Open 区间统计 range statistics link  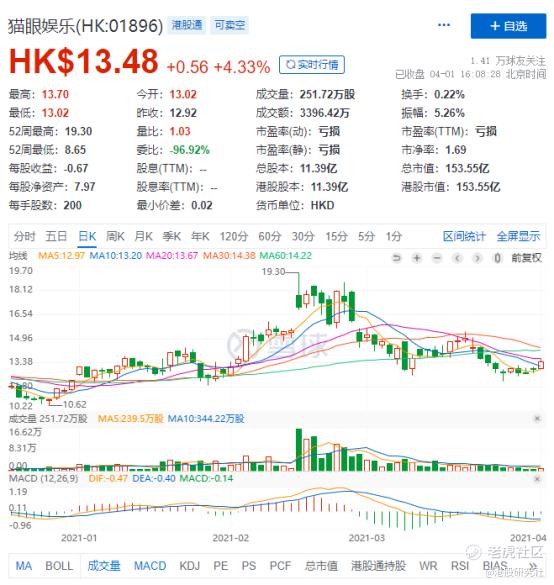pyautogui.click(x=464, y=236)
